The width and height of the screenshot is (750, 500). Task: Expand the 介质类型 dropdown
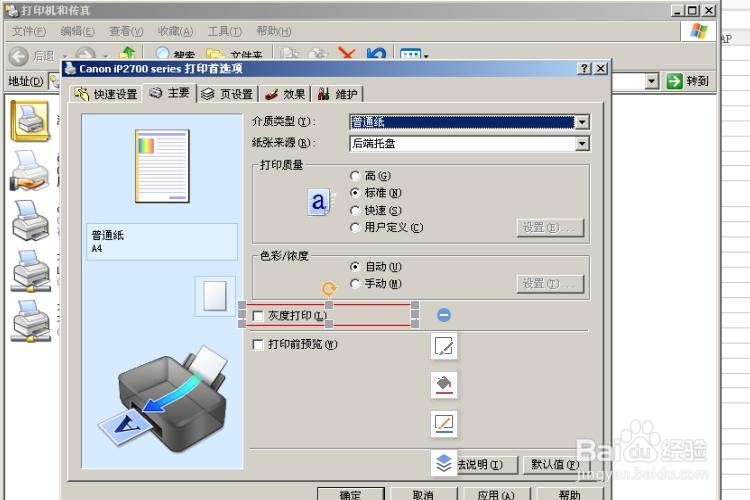pyautogui.click(x=582, y=122)
